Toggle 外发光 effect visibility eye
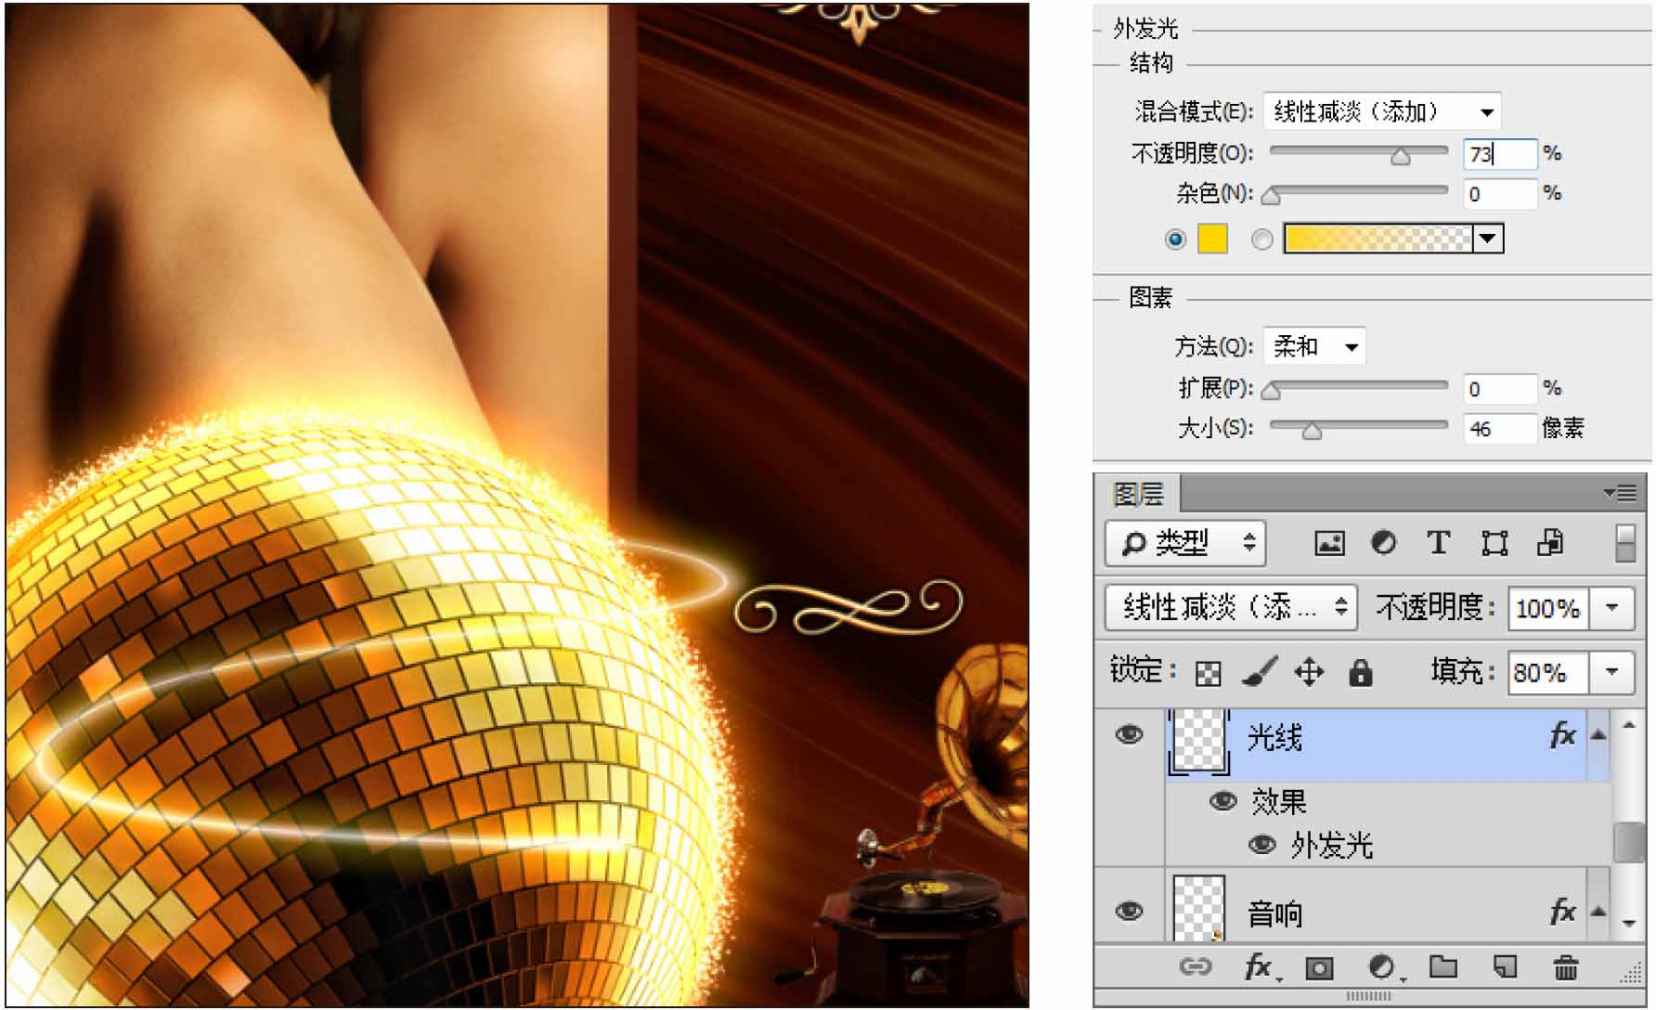Image resolution: width=1656 pixels, height=1010 pixels. 1262,845
